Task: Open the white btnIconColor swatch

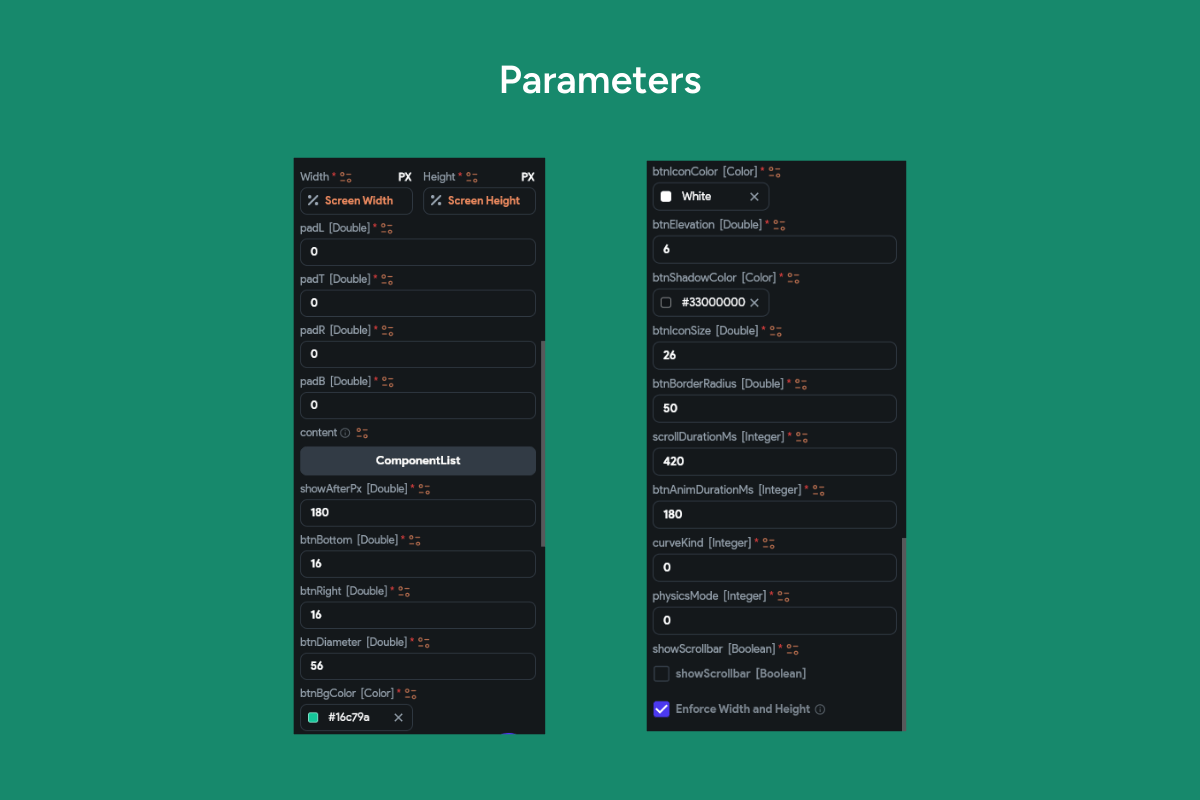Action: click(666, 197)
